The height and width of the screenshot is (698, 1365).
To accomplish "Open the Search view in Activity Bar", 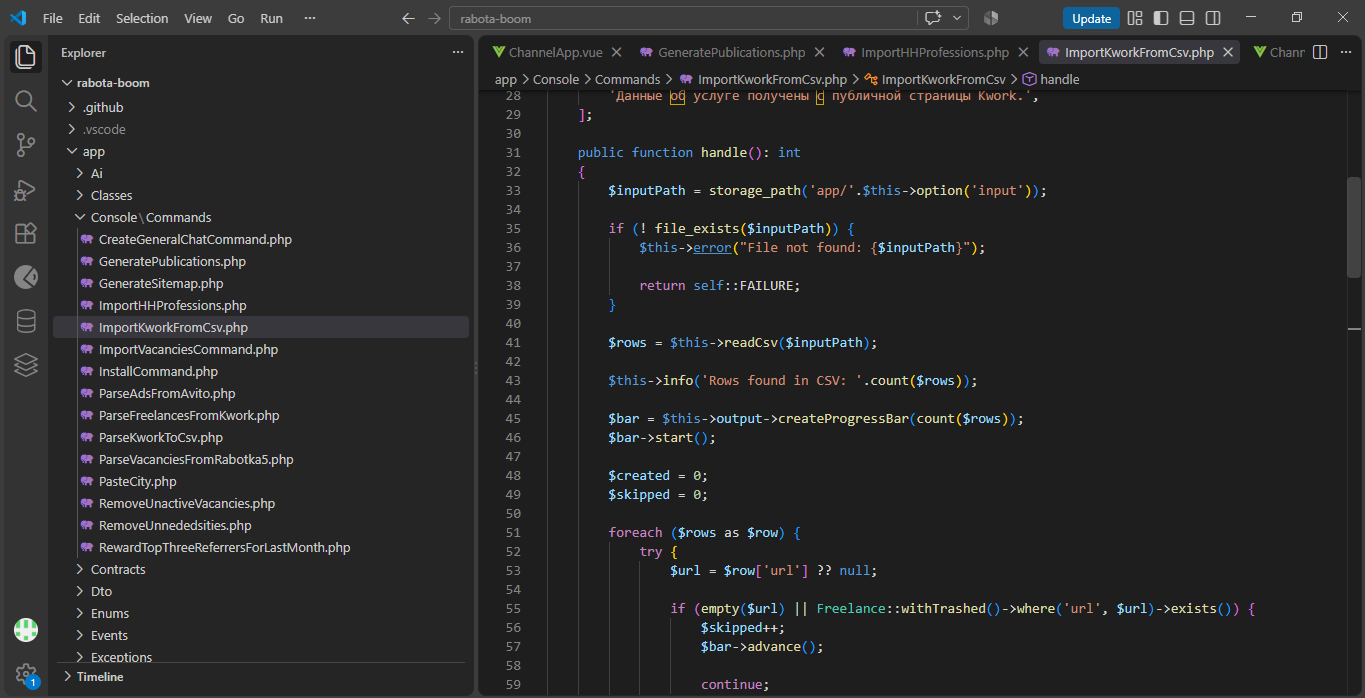I will [x=26, y=101].
